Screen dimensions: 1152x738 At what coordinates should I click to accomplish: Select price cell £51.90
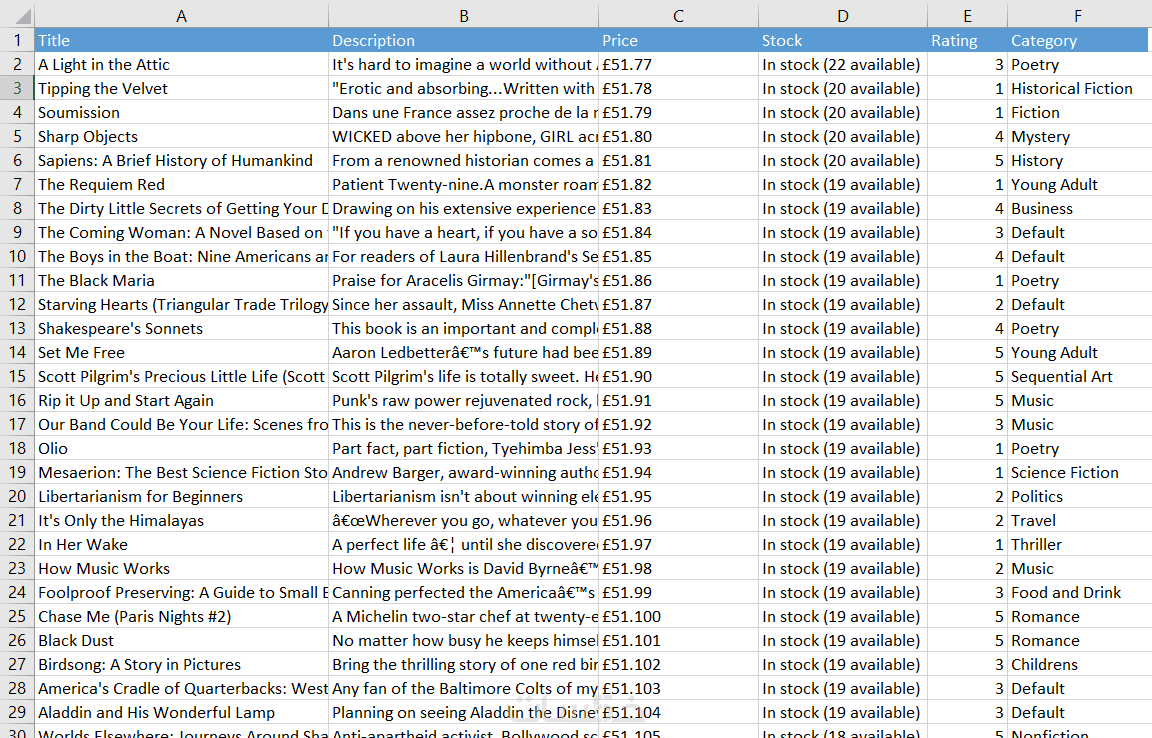678,376
